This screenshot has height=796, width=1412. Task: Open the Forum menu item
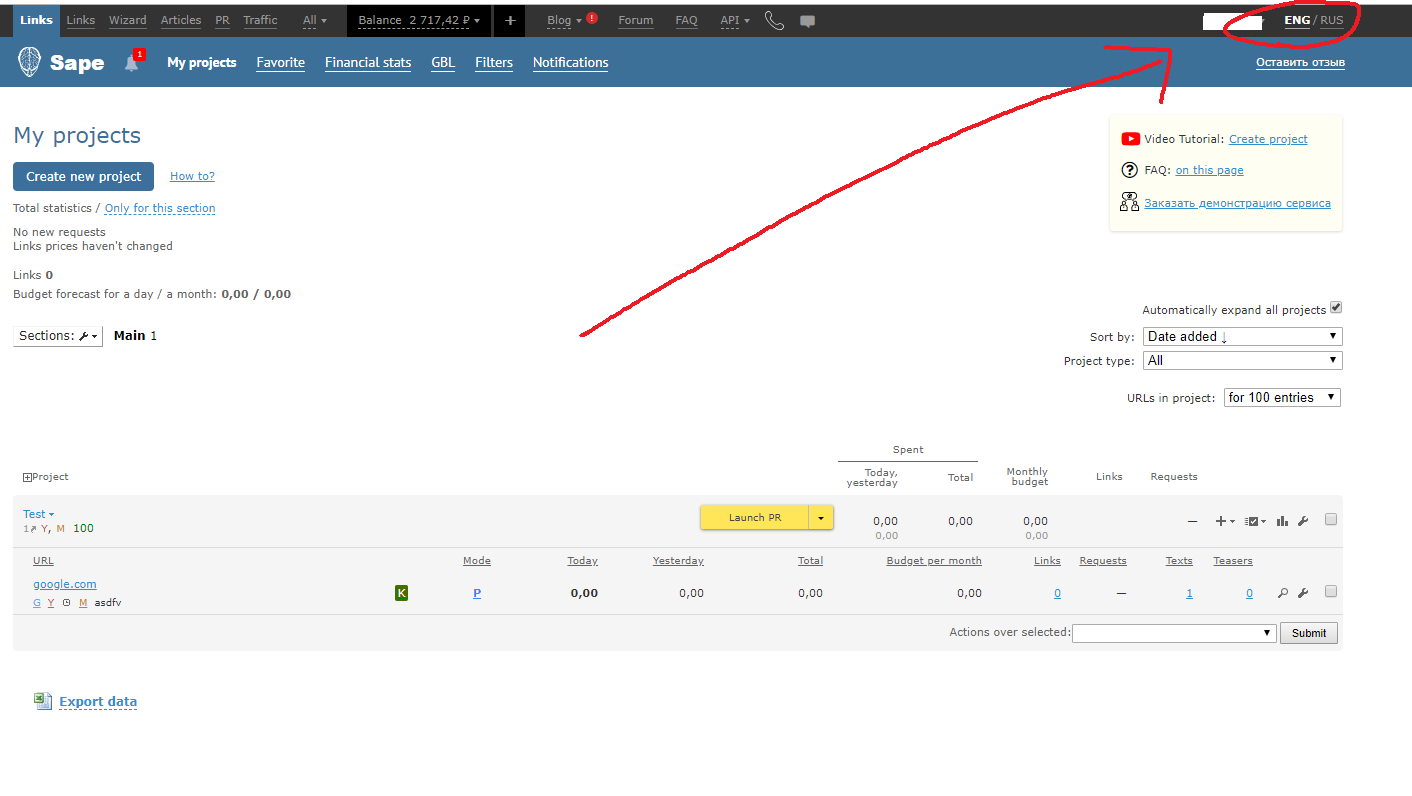[x=636, y=20]
